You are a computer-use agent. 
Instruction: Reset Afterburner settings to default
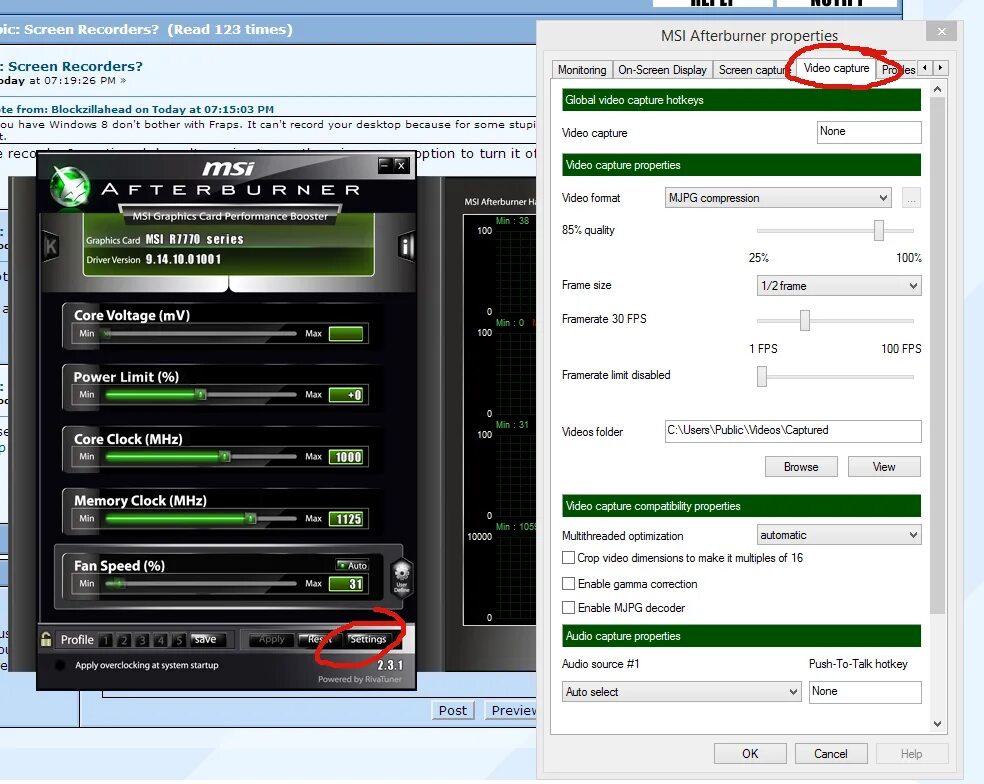[319, 640]
